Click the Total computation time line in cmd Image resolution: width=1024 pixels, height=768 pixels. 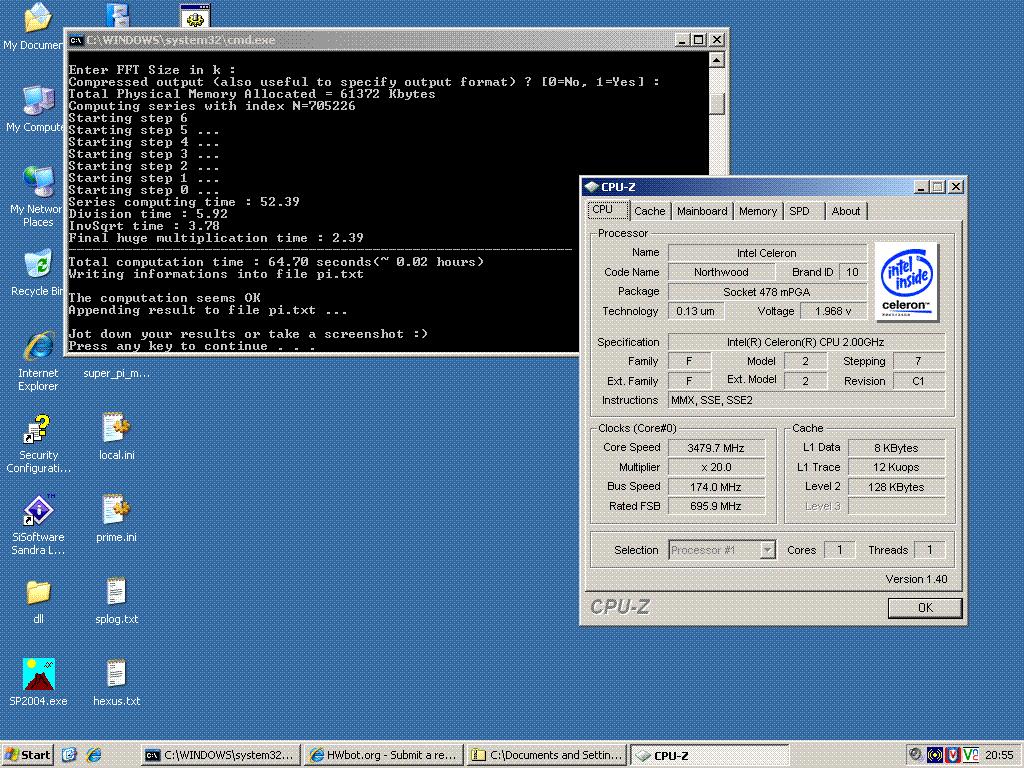276,262
